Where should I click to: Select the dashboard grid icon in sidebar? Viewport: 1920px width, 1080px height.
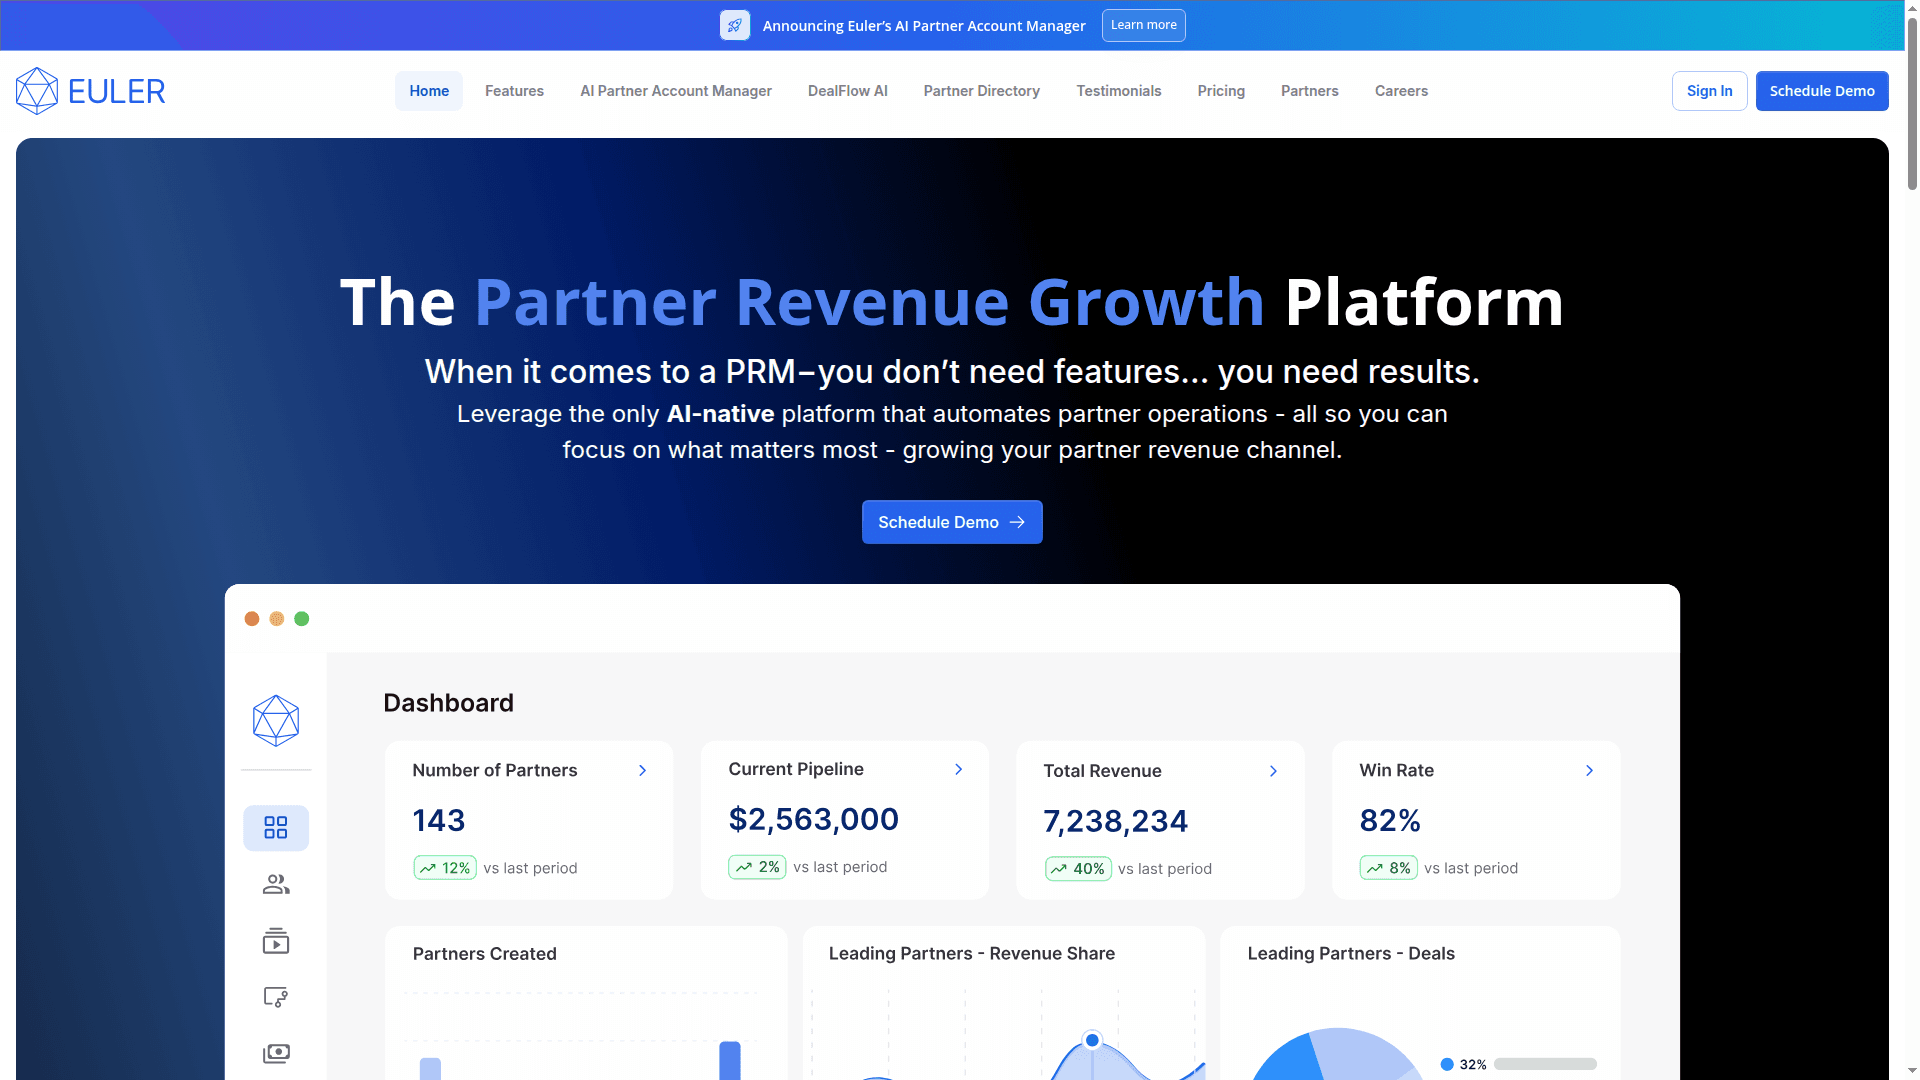pos(276,828)
